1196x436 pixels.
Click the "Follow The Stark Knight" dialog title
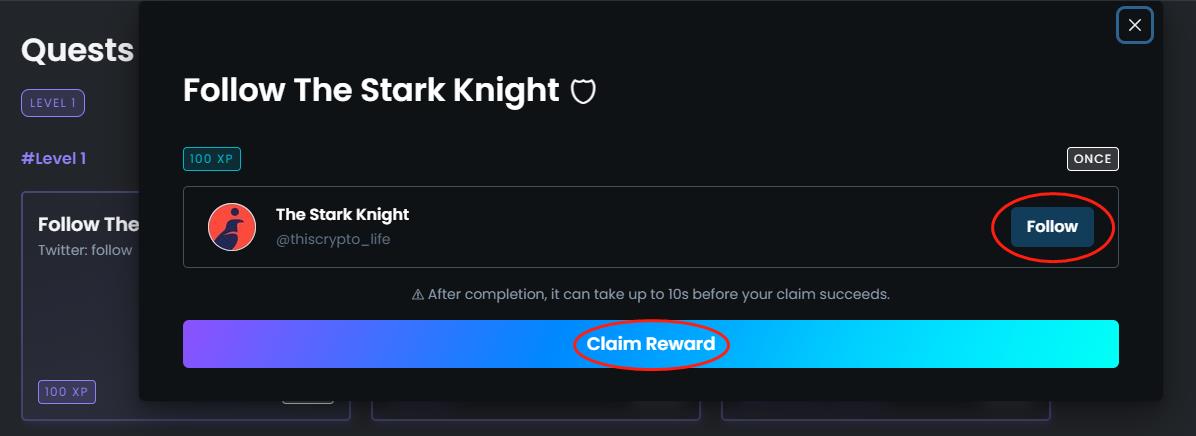coord(371,91)
